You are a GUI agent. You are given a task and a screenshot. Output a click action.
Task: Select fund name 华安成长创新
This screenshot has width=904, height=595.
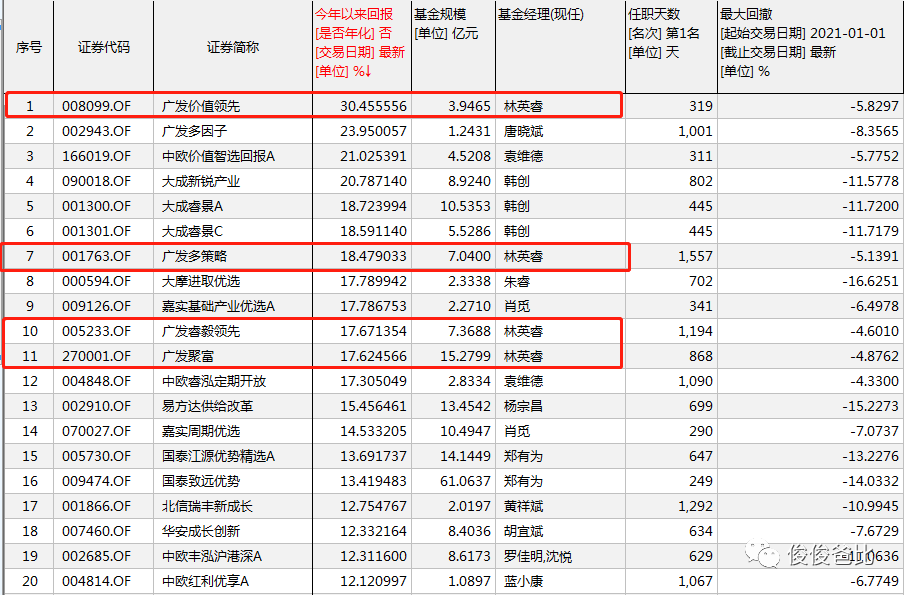click(201, 531)
